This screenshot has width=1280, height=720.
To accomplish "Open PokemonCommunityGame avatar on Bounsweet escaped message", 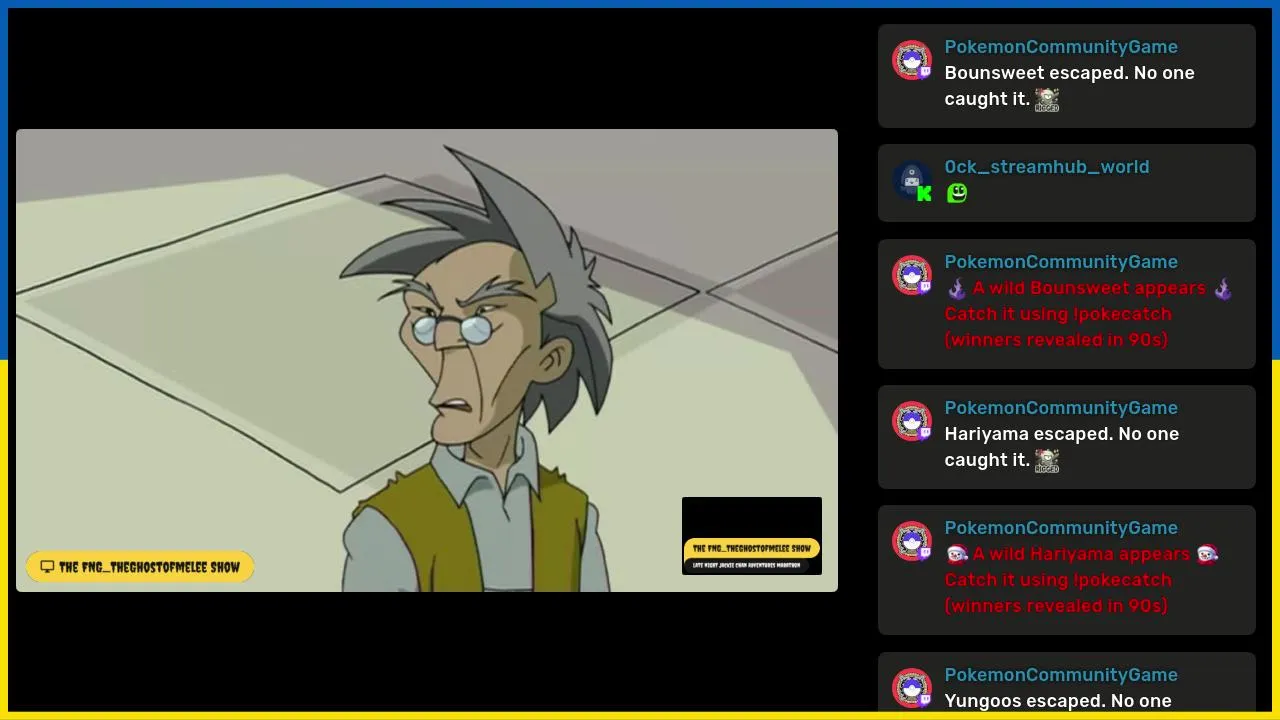I will [912, 60].
